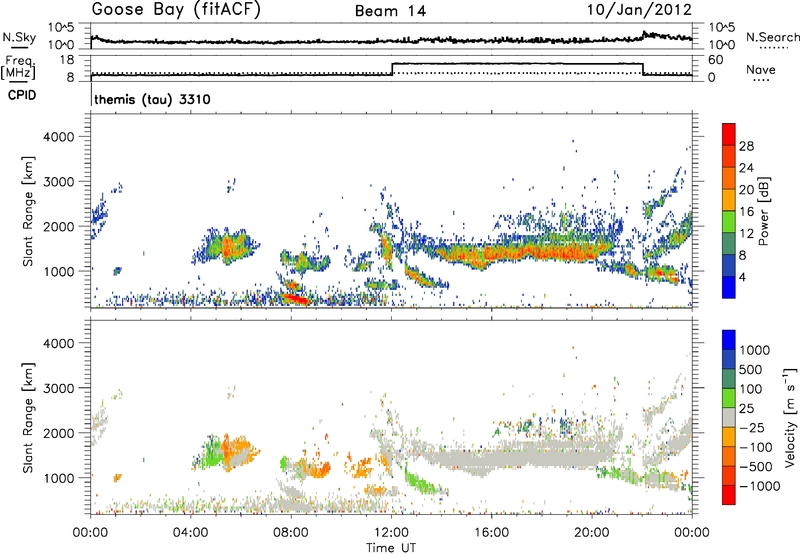Click the red top segment of Power colorbar

(729, 135)
